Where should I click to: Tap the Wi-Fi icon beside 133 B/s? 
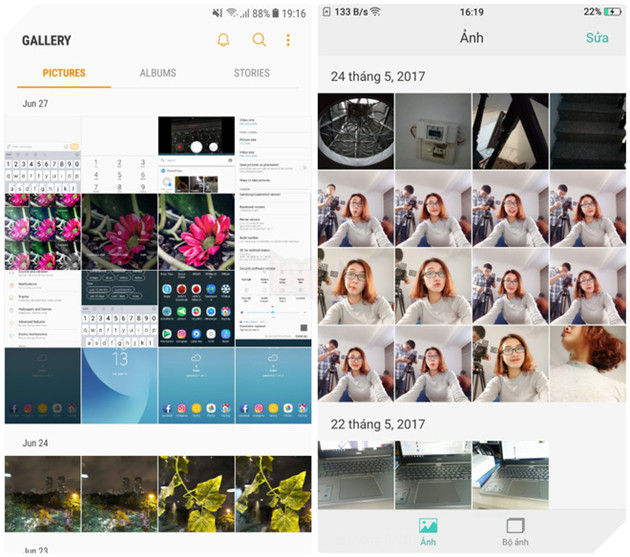click(x=375, y=12)
